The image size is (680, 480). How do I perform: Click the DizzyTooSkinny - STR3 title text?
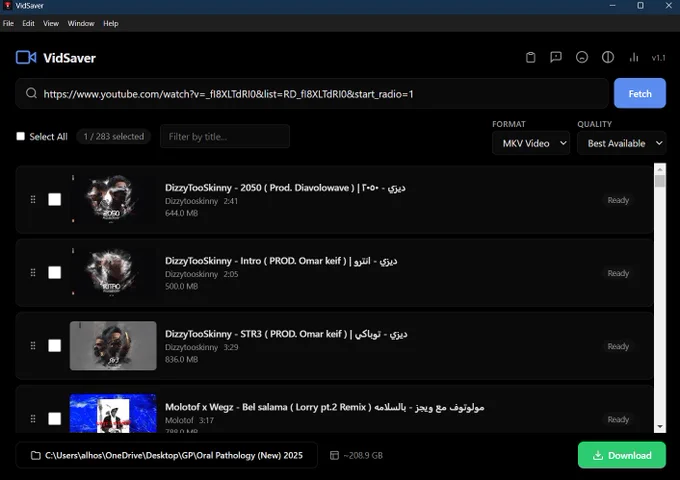coord(286,334)
